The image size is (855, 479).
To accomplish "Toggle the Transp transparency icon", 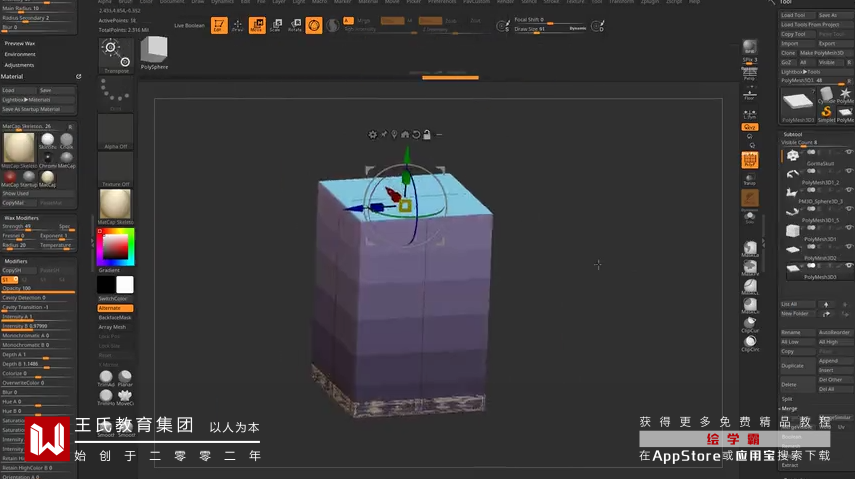I will [750, 179].
